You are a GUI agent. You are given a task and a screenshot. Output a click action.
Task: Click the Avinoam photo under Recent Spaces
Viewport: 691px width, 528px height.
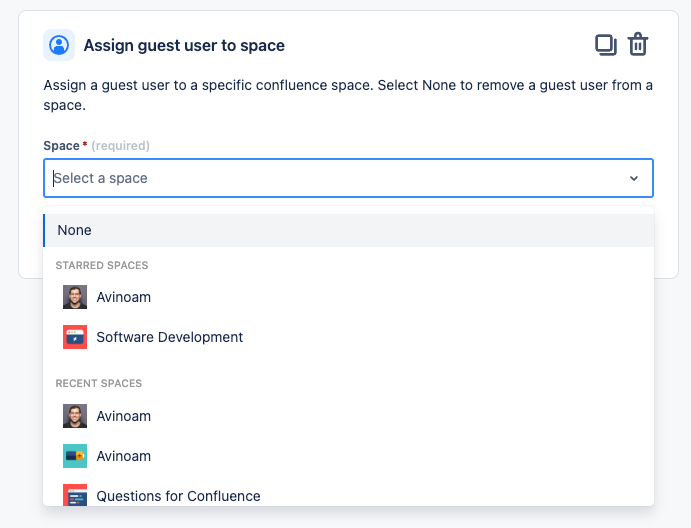click(75, 416)
